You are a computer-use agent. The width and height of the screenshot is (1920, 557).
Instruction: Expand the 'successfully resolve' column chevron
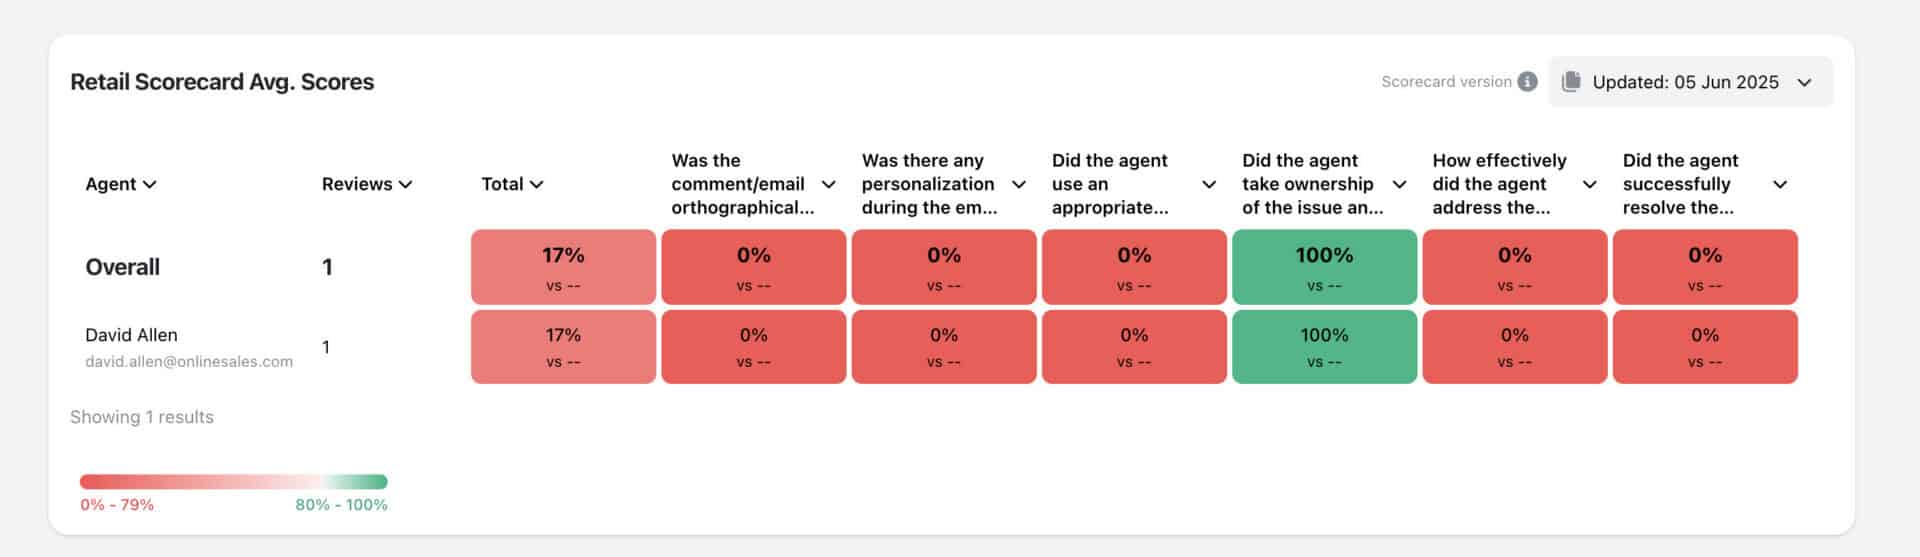(1780, 184)
